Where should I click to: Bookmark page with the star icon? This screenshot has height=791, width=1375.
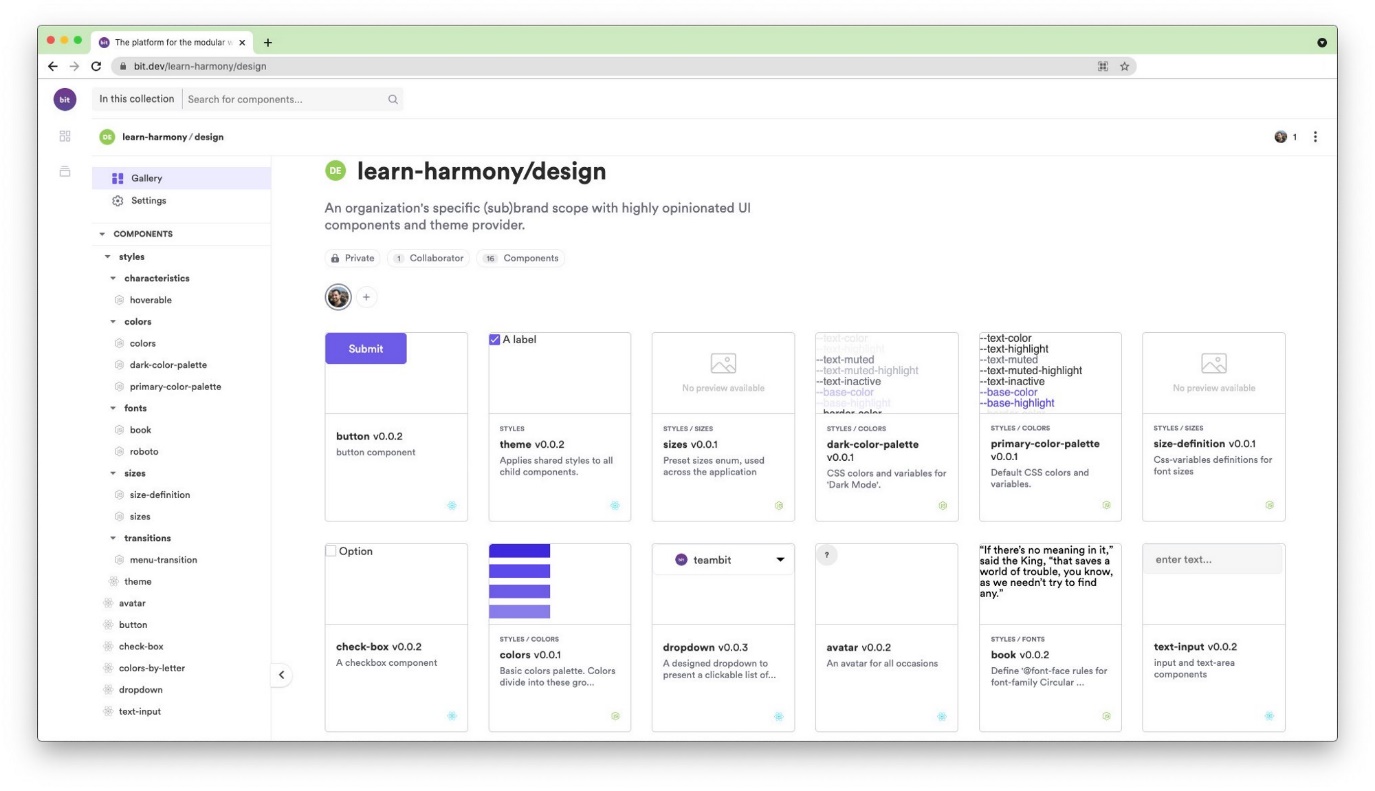(x=1124, y=66)
